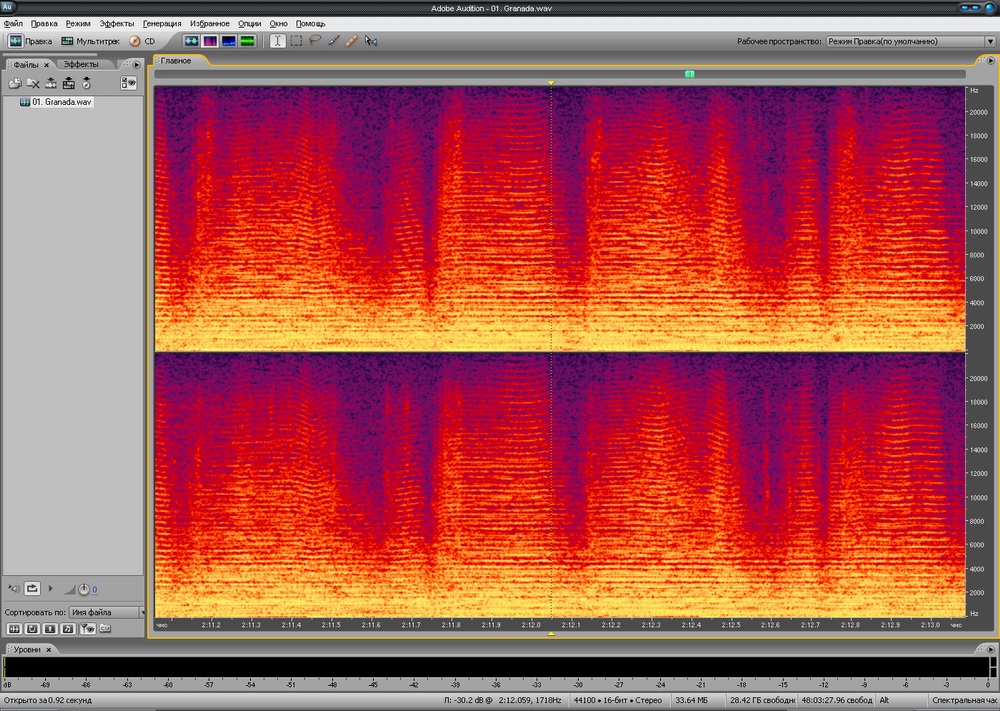The image size is (1000, 711).
Task: Open the Помощь menu
Action: pyautogui.click(x=311, y=24)
